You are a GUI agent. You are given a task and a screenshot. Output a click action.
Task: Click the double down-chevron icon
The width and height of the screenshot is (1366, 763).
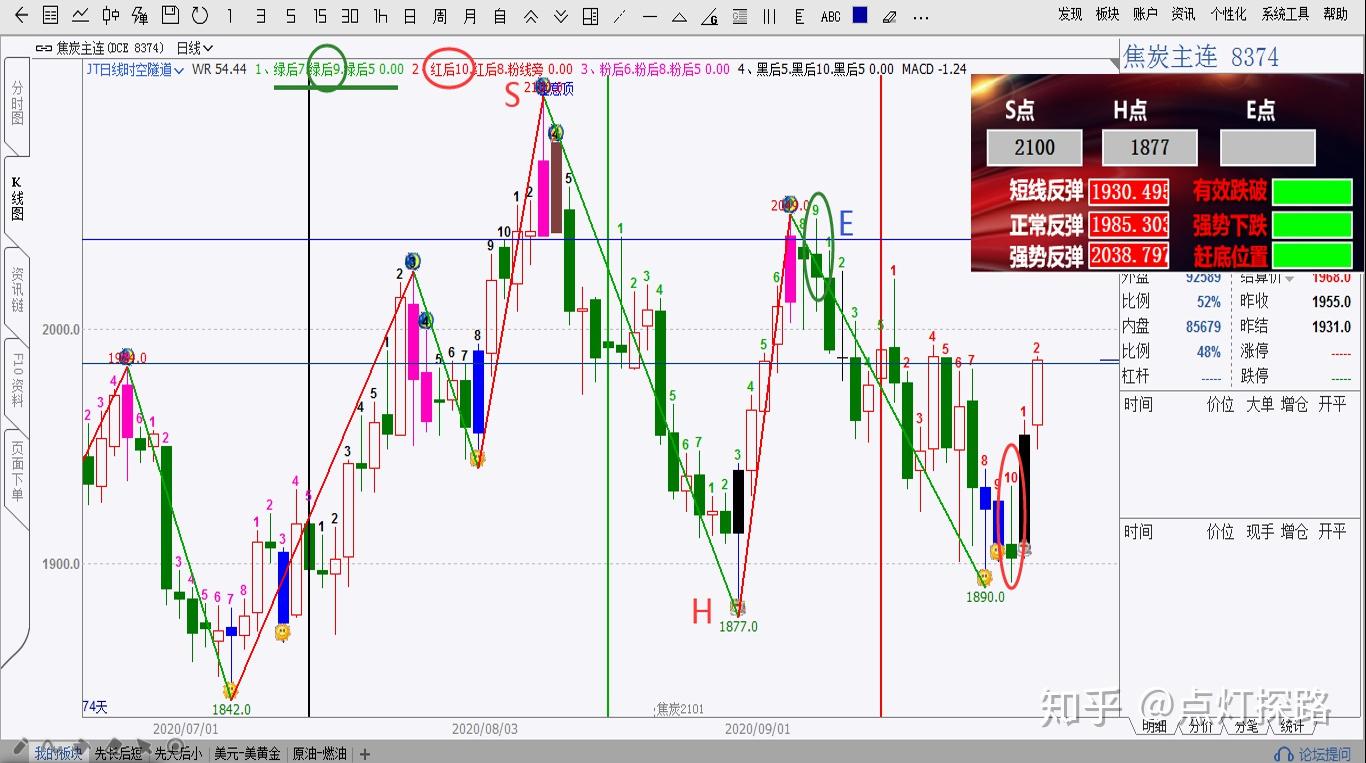click(x=561, y=15)
